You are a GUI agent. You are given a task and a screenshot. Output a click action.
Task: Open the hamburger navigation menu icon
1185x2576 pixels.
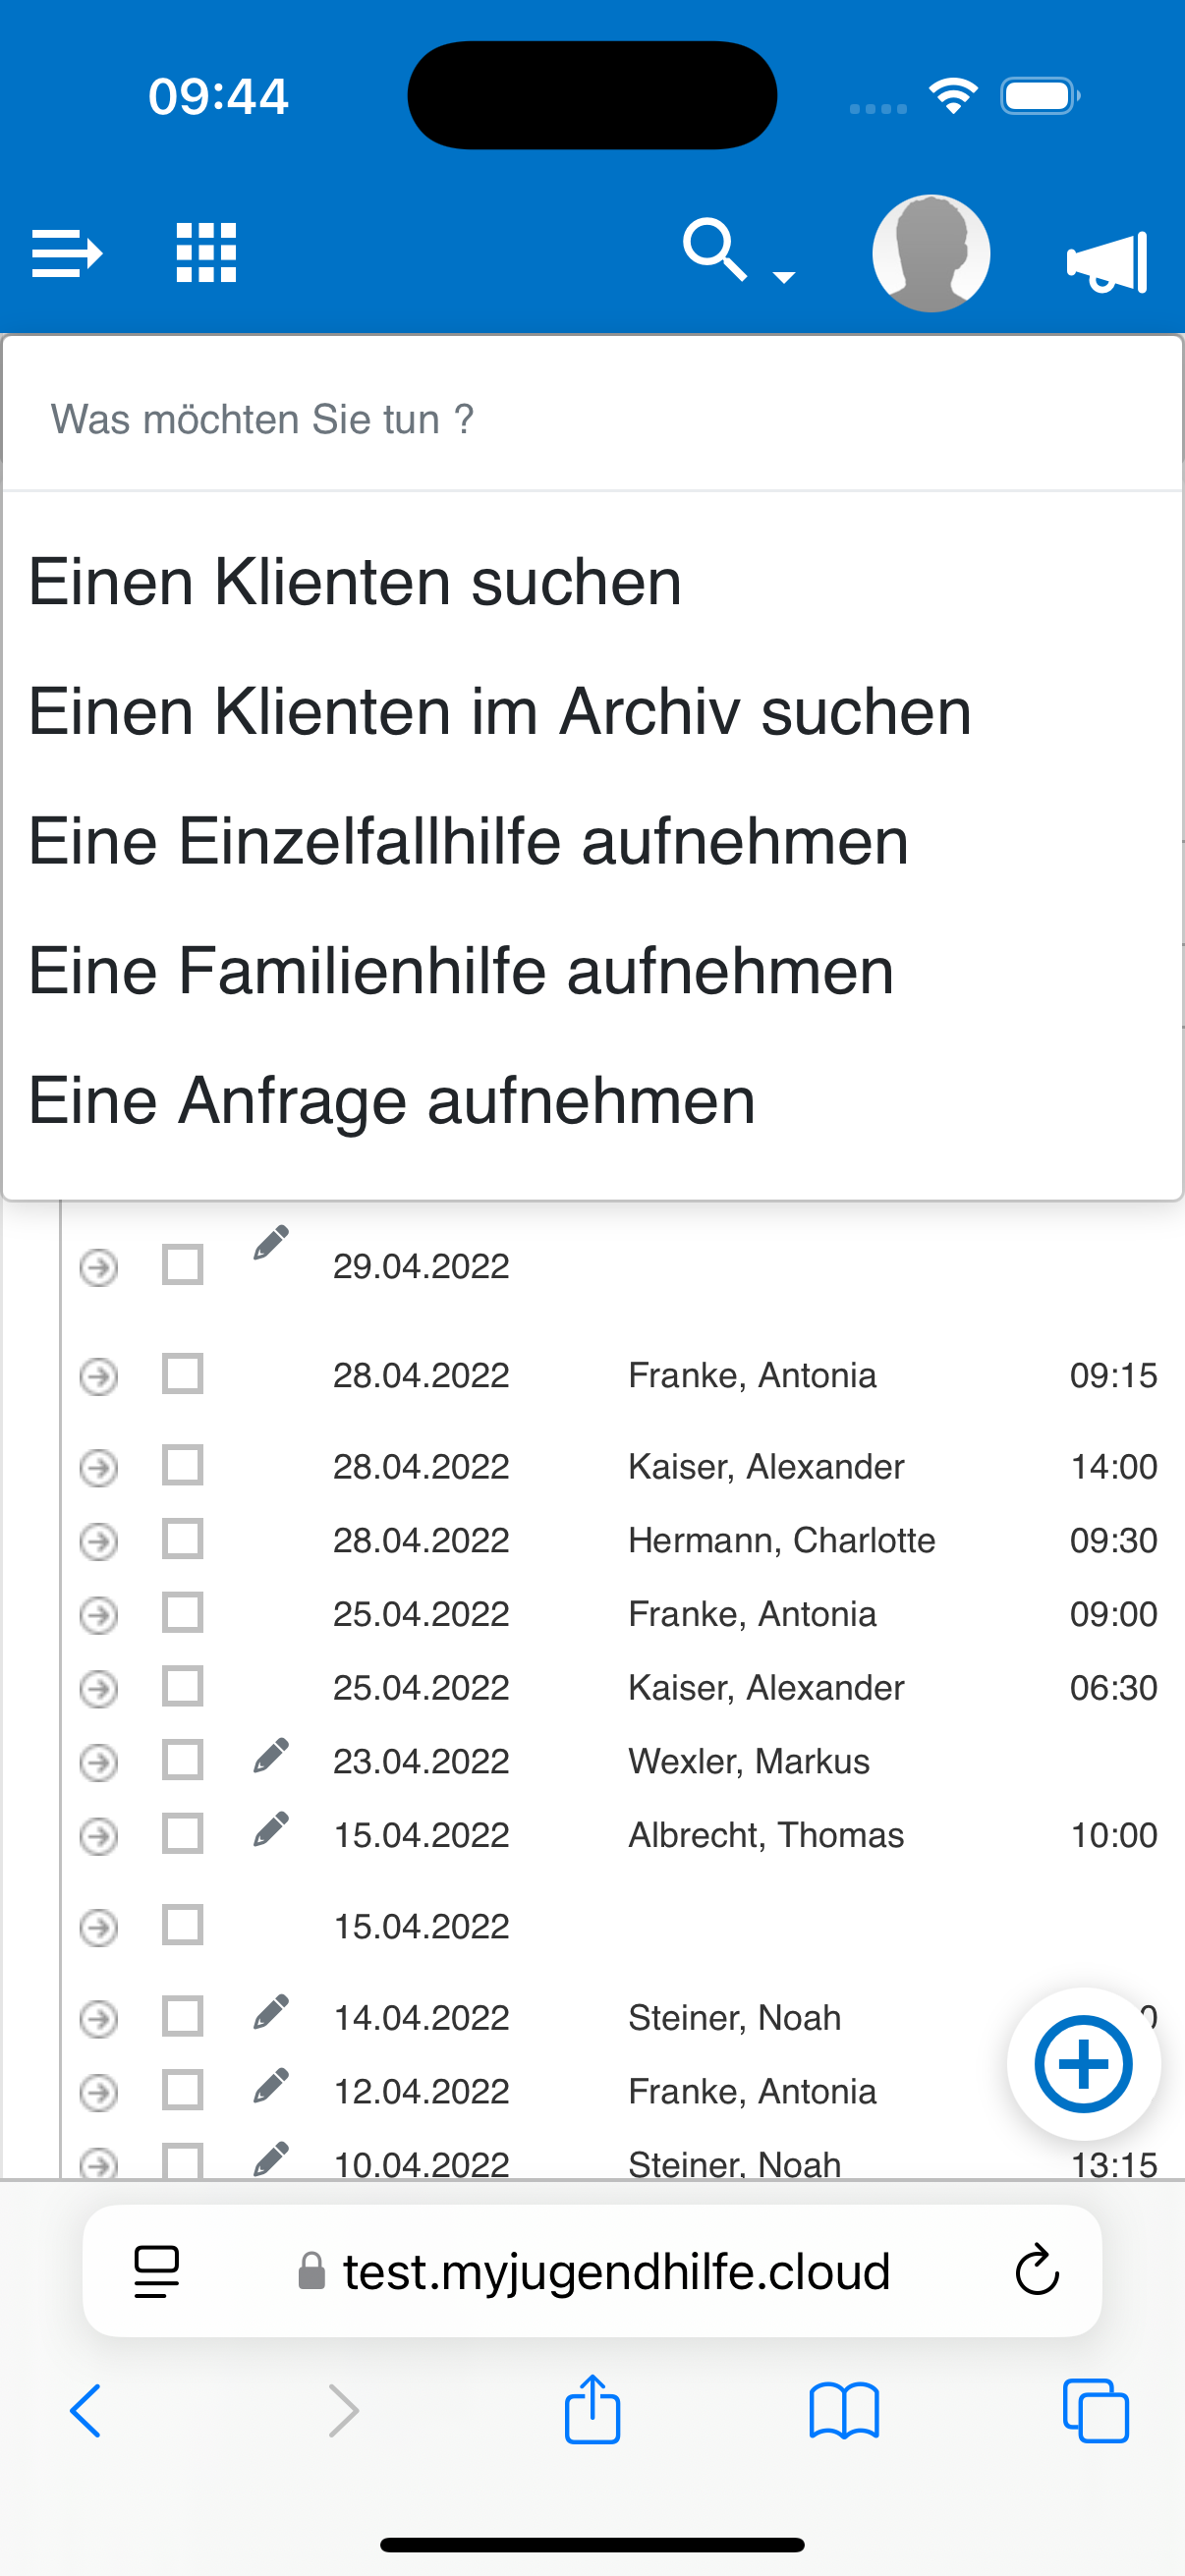(66, 252)
